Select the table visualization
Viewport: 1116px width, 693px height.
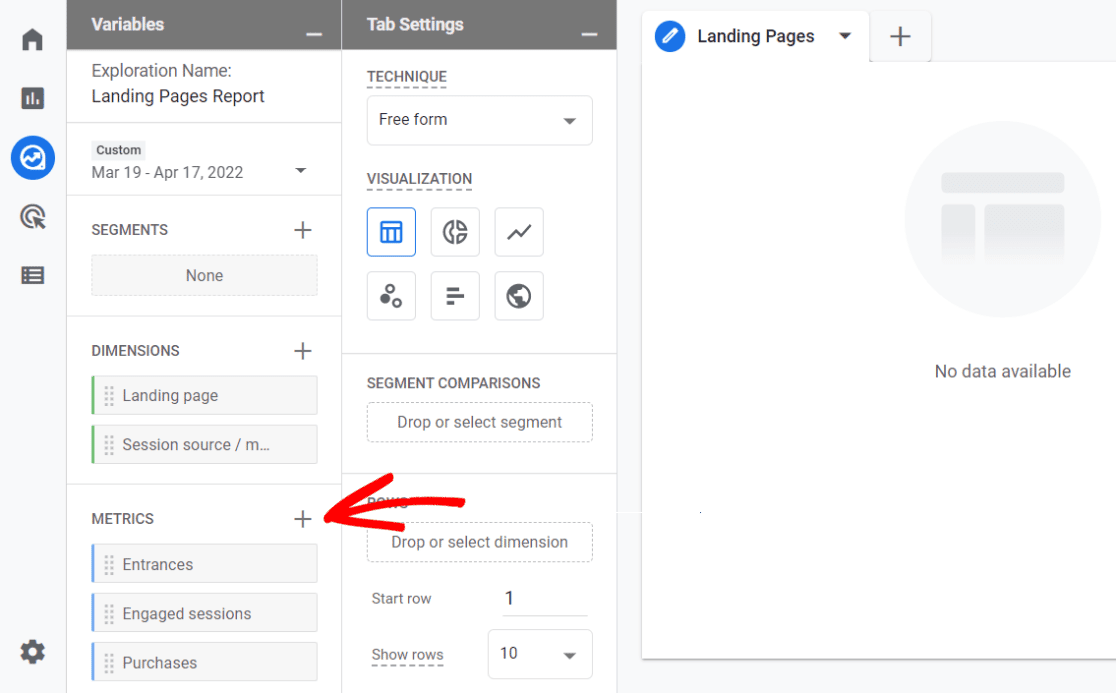click(x=391, y=232)
